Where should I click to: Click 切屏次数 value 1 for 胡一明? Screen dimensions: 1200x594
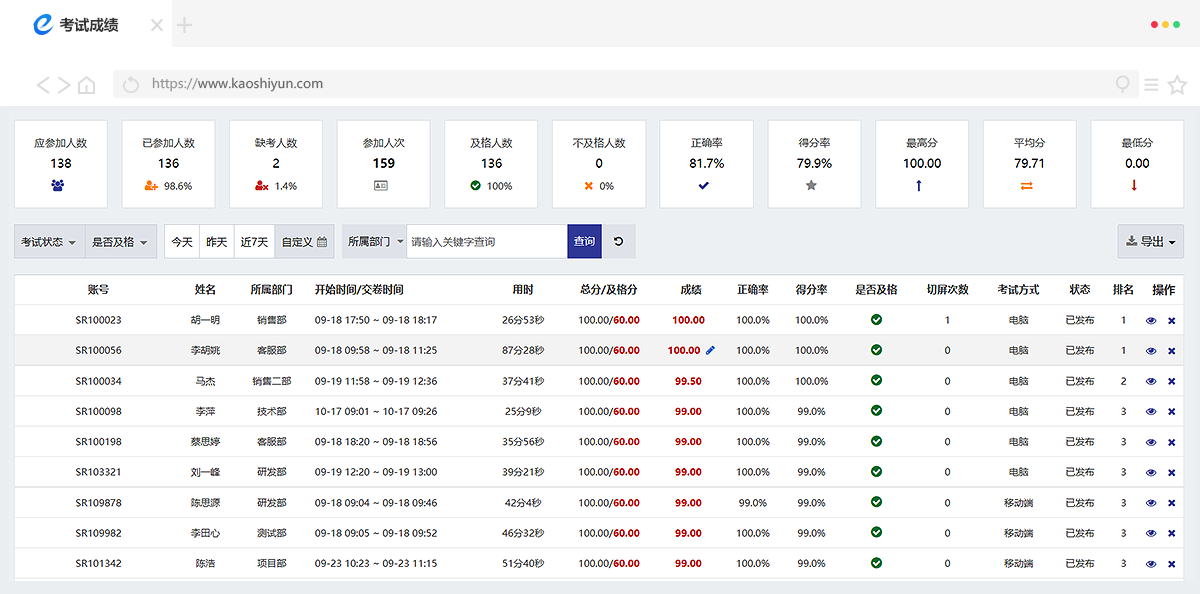(x=948, y=321)
